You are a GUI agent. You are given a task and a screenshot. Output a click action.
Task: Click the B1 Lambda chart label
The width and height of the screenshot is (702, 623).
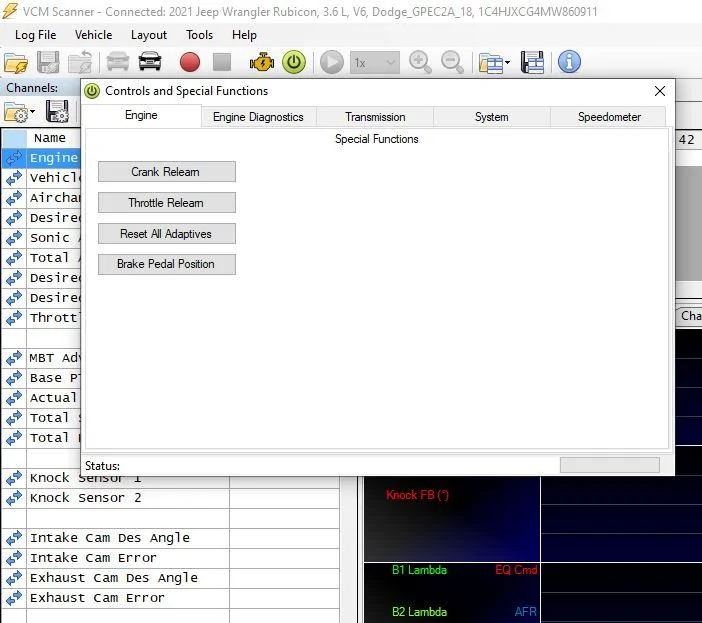coord(419,570)
